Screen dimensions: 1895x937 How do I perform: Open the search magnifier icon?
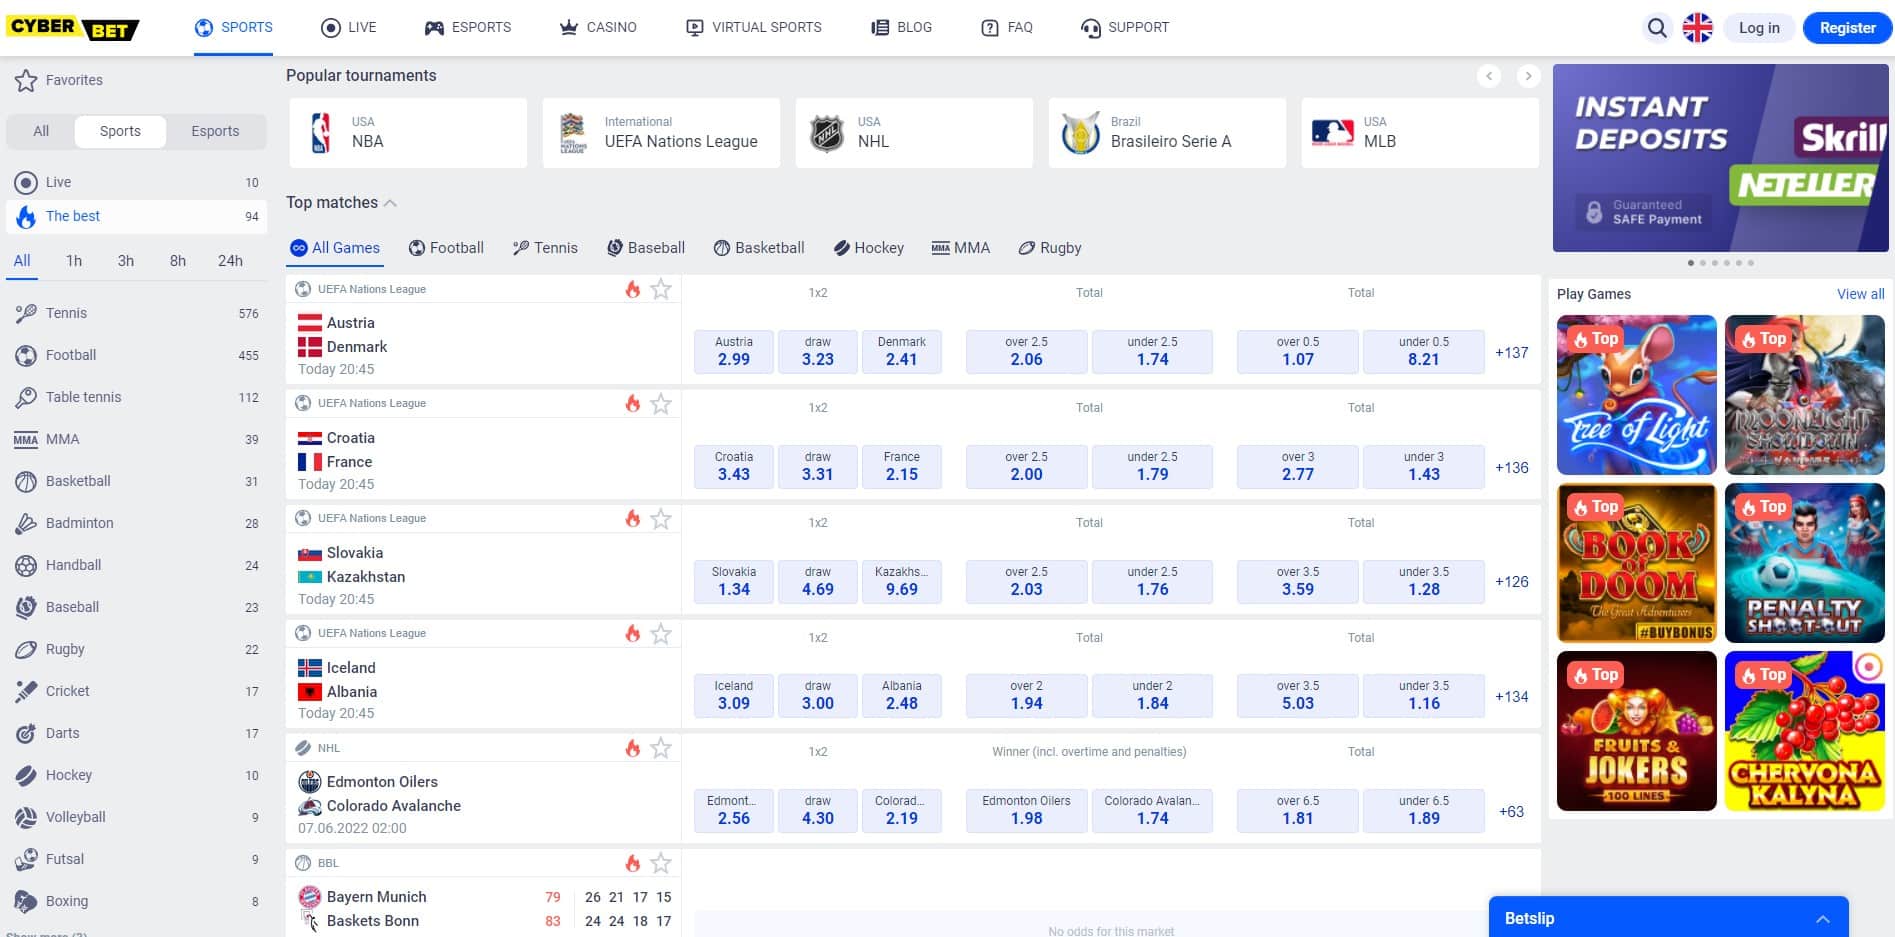tap(1657, 28)
